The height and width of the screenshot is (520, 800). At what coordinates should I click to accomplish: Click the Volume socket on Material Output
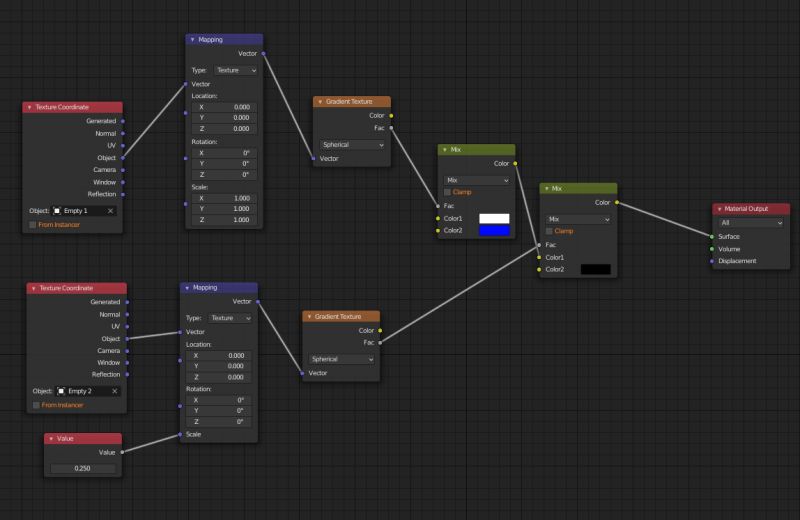(x=712, y=249)
